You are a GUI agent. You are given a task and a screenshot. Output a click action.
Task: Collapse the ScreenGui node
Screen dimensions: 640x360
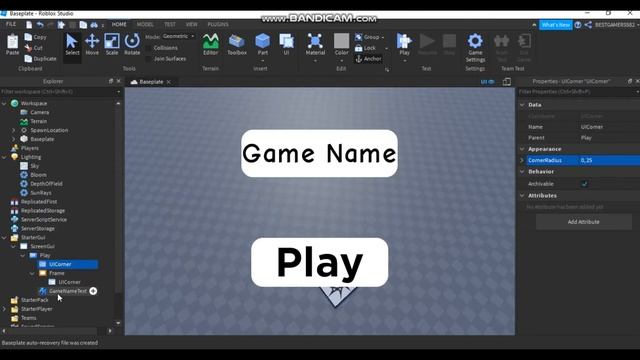pyautogui.click(x=13, y=247)
